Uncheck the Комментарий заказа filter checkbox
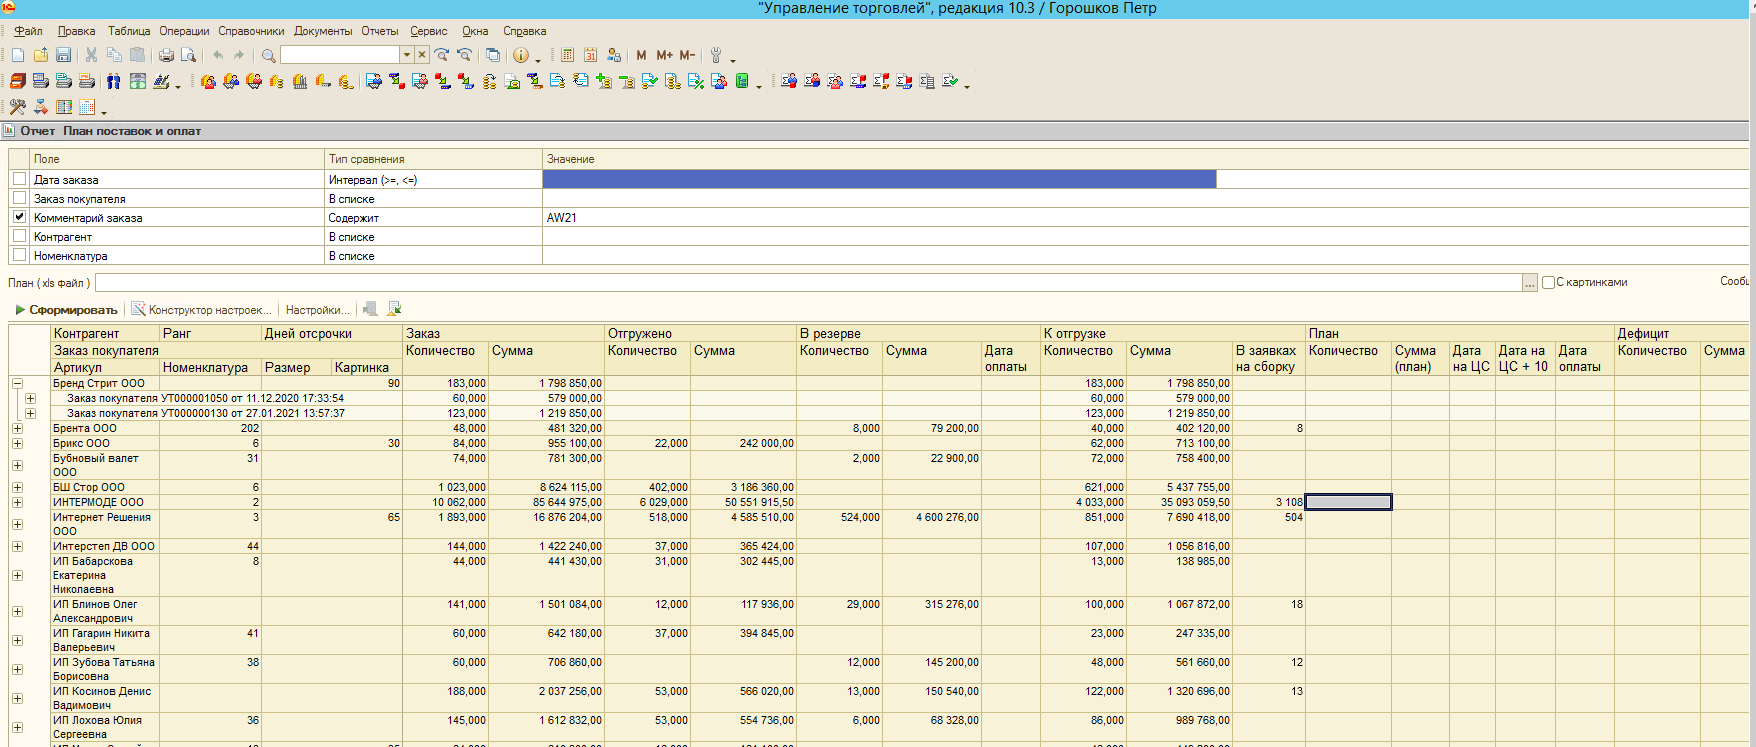Screen dimensions: 1756x747 [19, 217]
